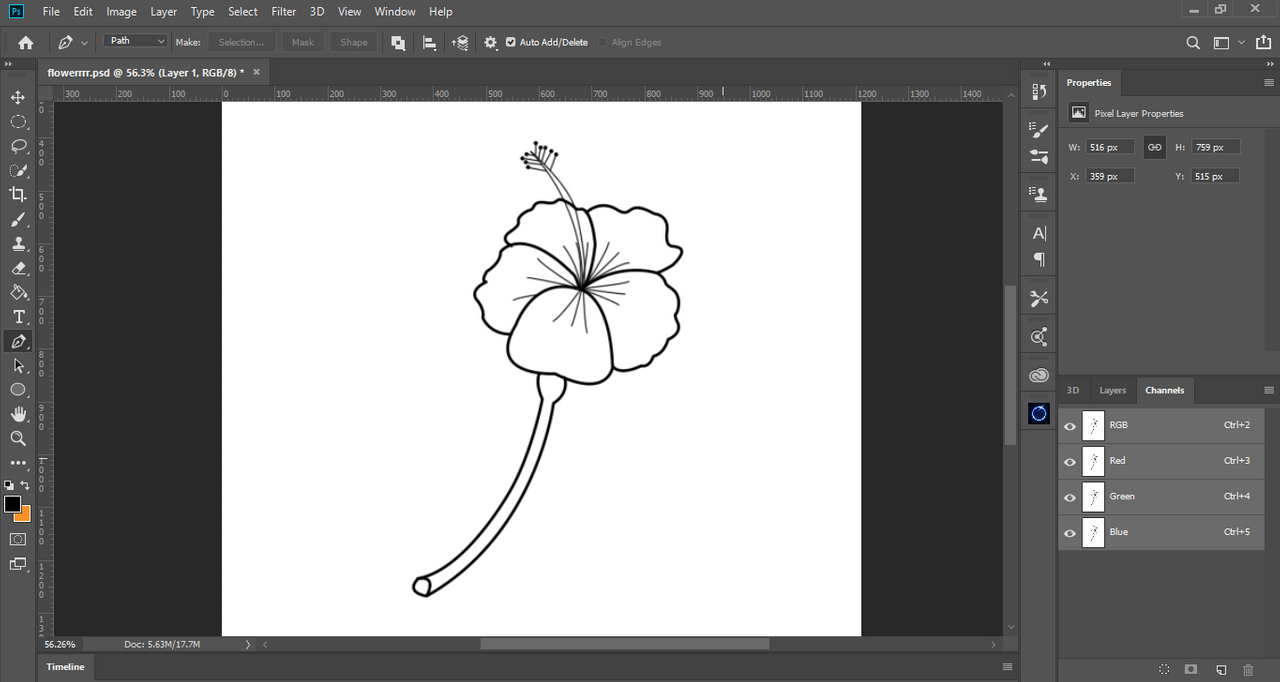The image size is (1280, 682).
Task: Open the Filter menu
Action: click(284, 11)
